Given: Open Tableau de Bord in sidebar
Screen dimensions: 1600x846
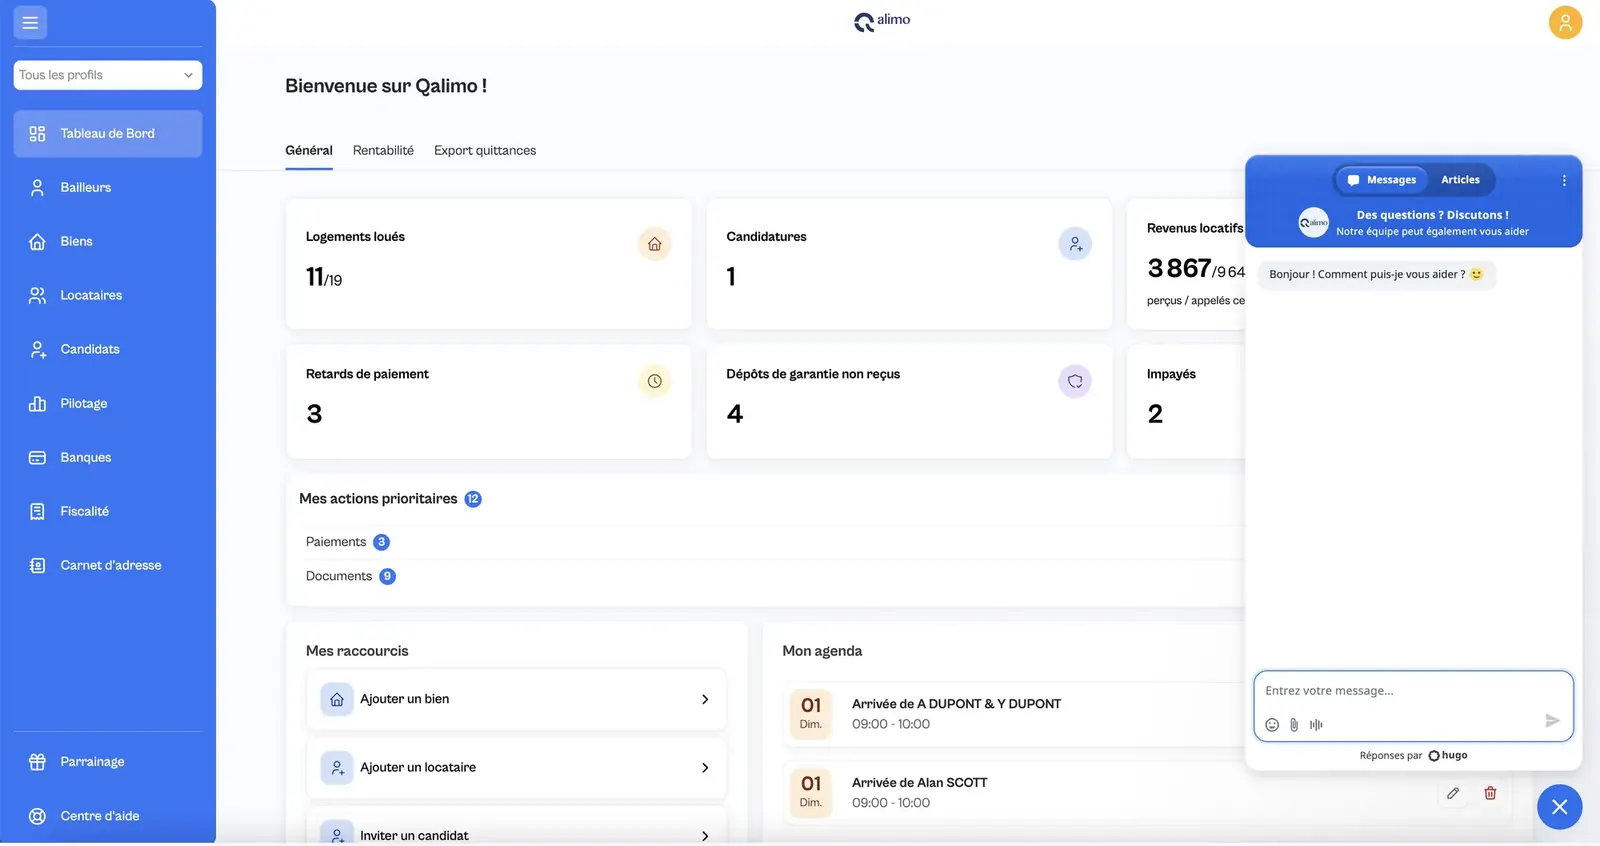Looking at the screenshot, I should 108,134.
